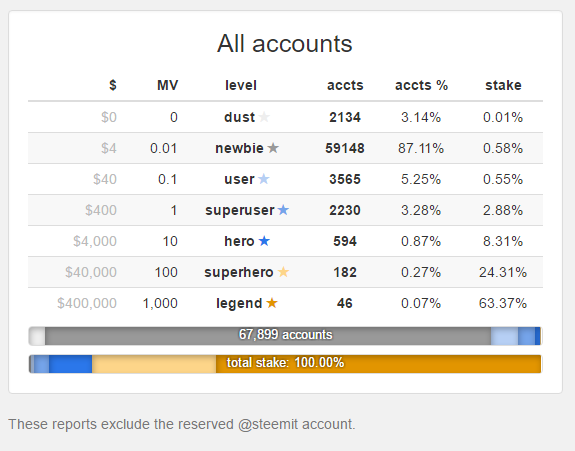Click the 'All accounts' heading

285,44
